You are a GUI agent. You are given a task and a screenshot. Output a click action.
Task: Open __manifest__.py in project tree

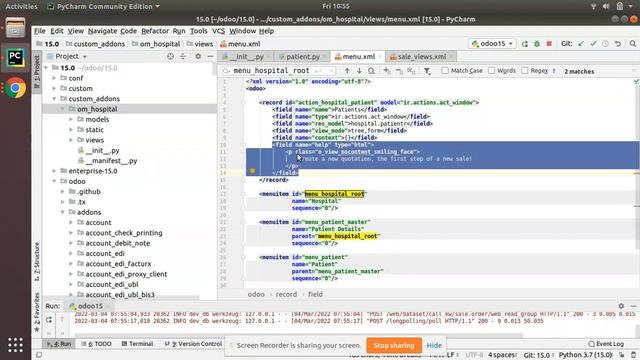pyautogui.click(x=111, y=161)
